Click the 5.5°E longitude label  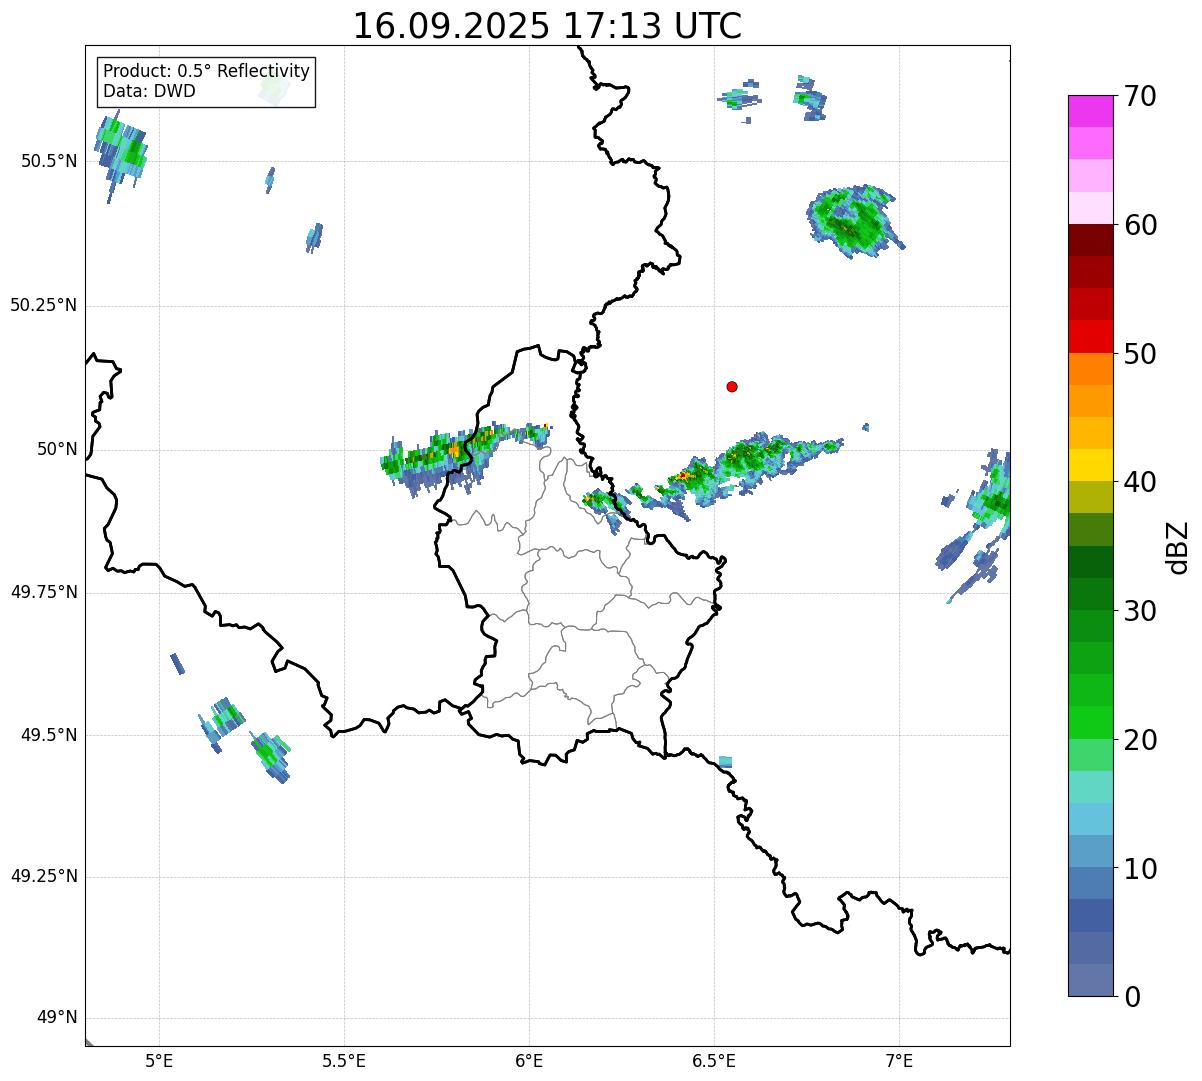click(344, 1060)
